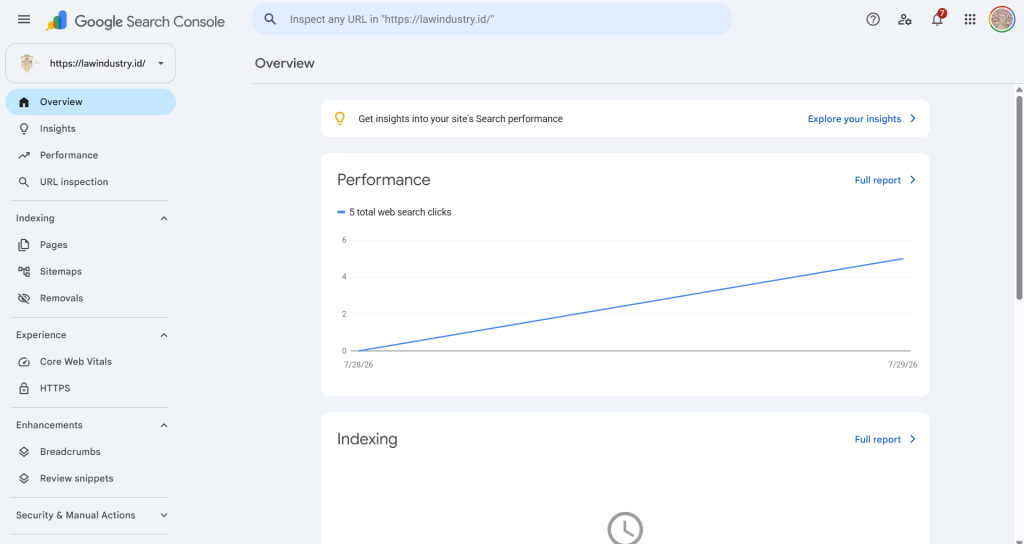Click the URL inspection magnifier icon

(x=24, y=182)
